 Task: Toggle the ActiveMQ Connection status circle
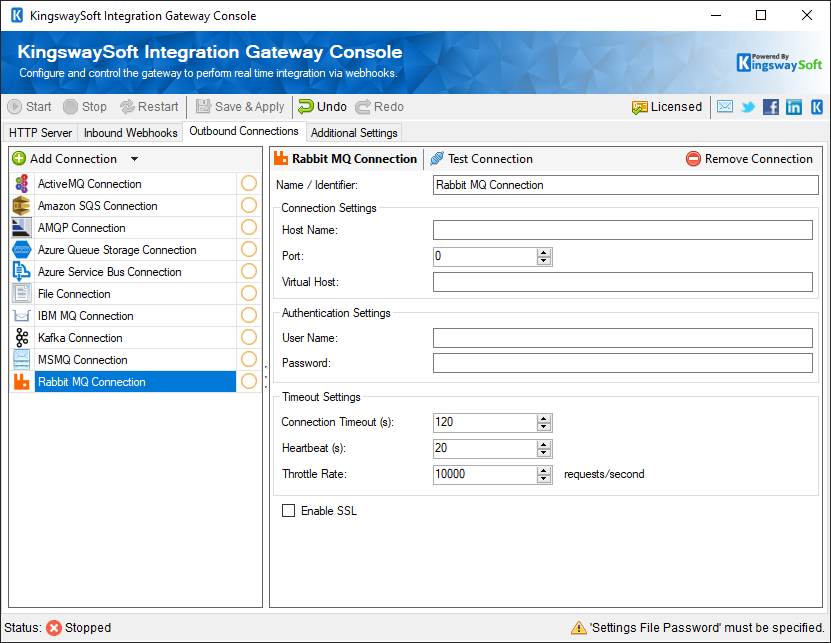(x=249, y=183)
